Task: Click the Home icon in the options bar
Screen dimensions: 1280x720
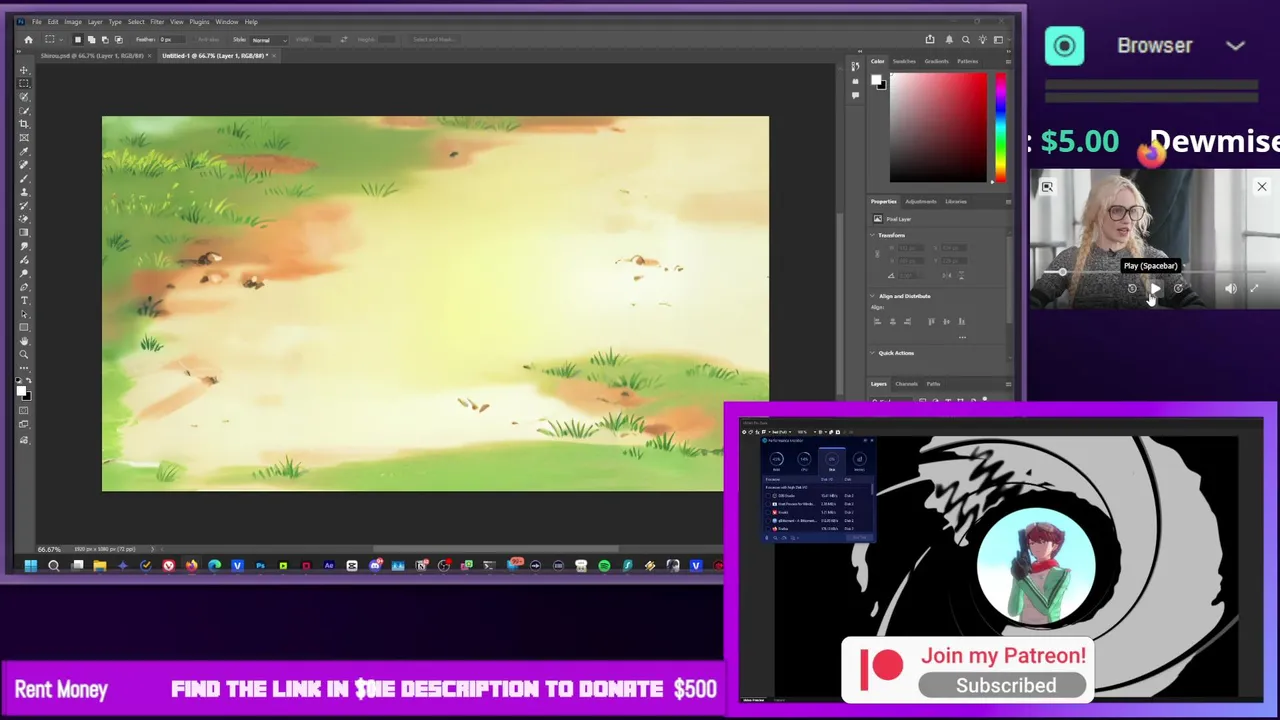Action: [x=28, y=39]
